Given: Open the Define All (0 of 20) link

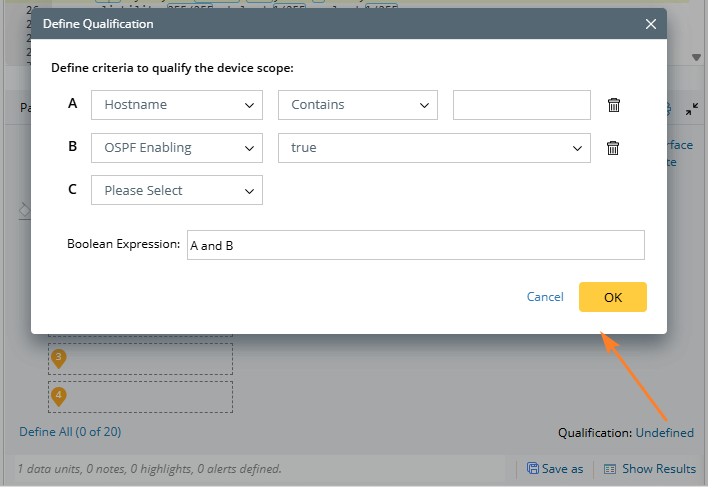Looking at the screenshot, I should coord(70,432).
